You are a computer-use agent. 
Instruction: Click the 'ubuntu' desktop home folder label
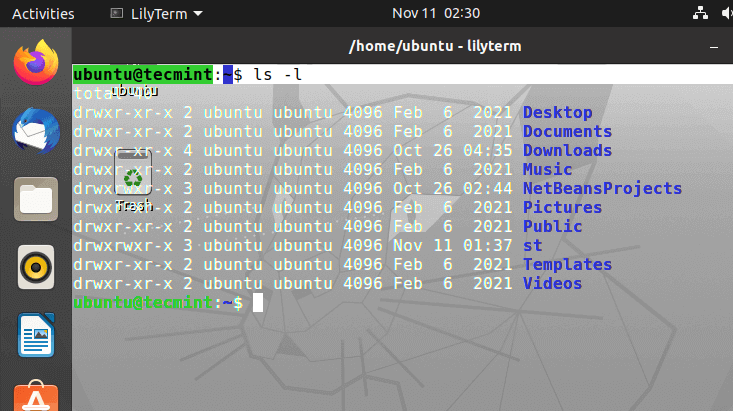134,91
